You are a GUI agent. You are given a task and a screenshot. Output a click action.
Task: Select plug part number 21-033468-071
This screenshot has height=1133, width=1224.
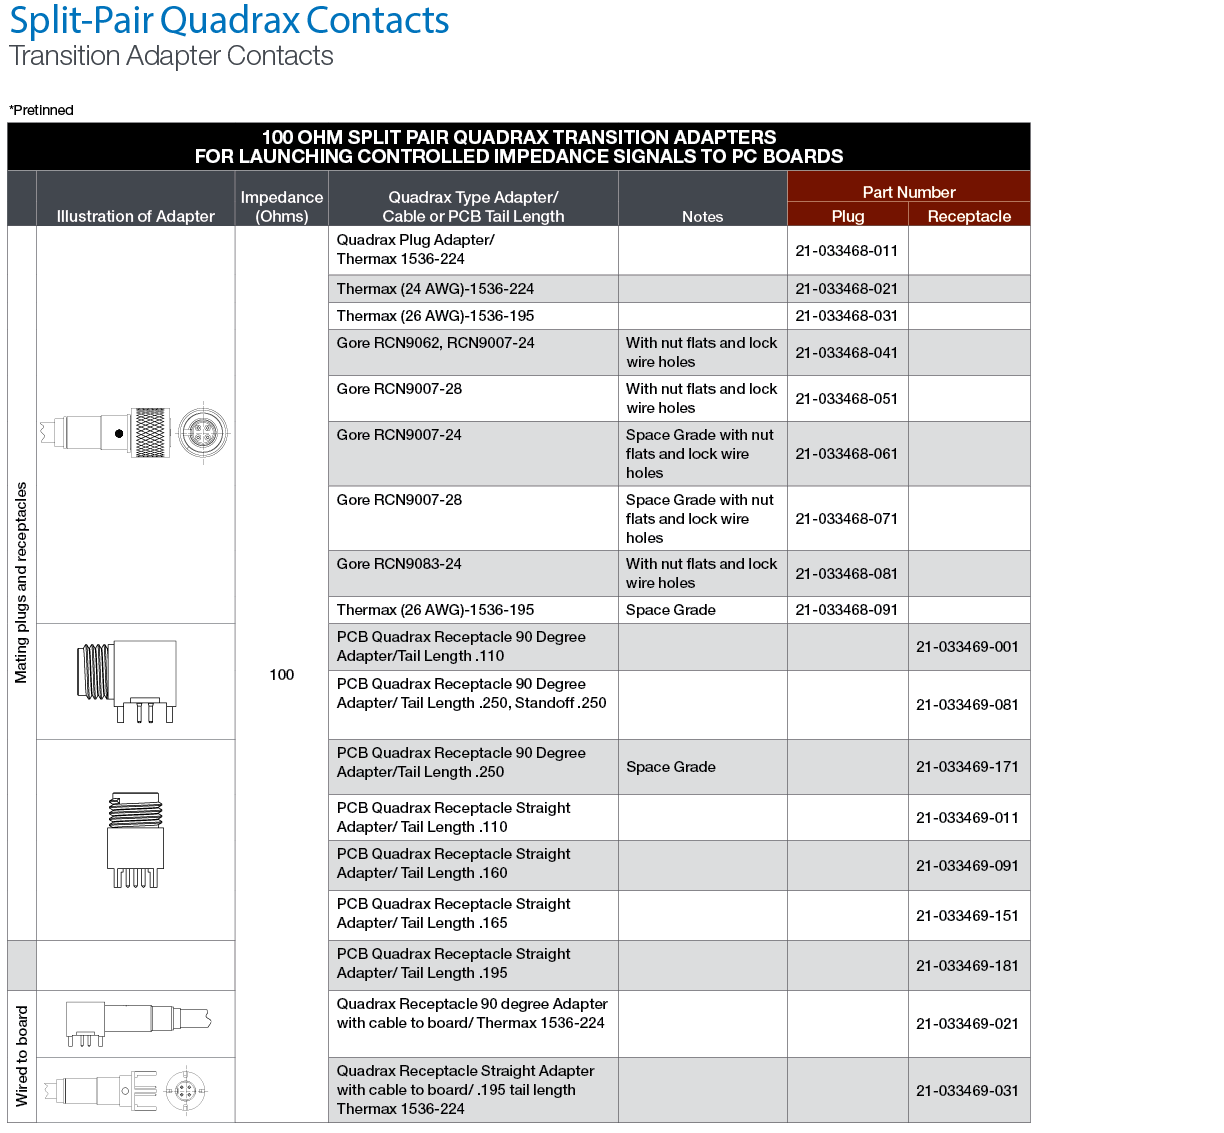[x=847, y=519]
